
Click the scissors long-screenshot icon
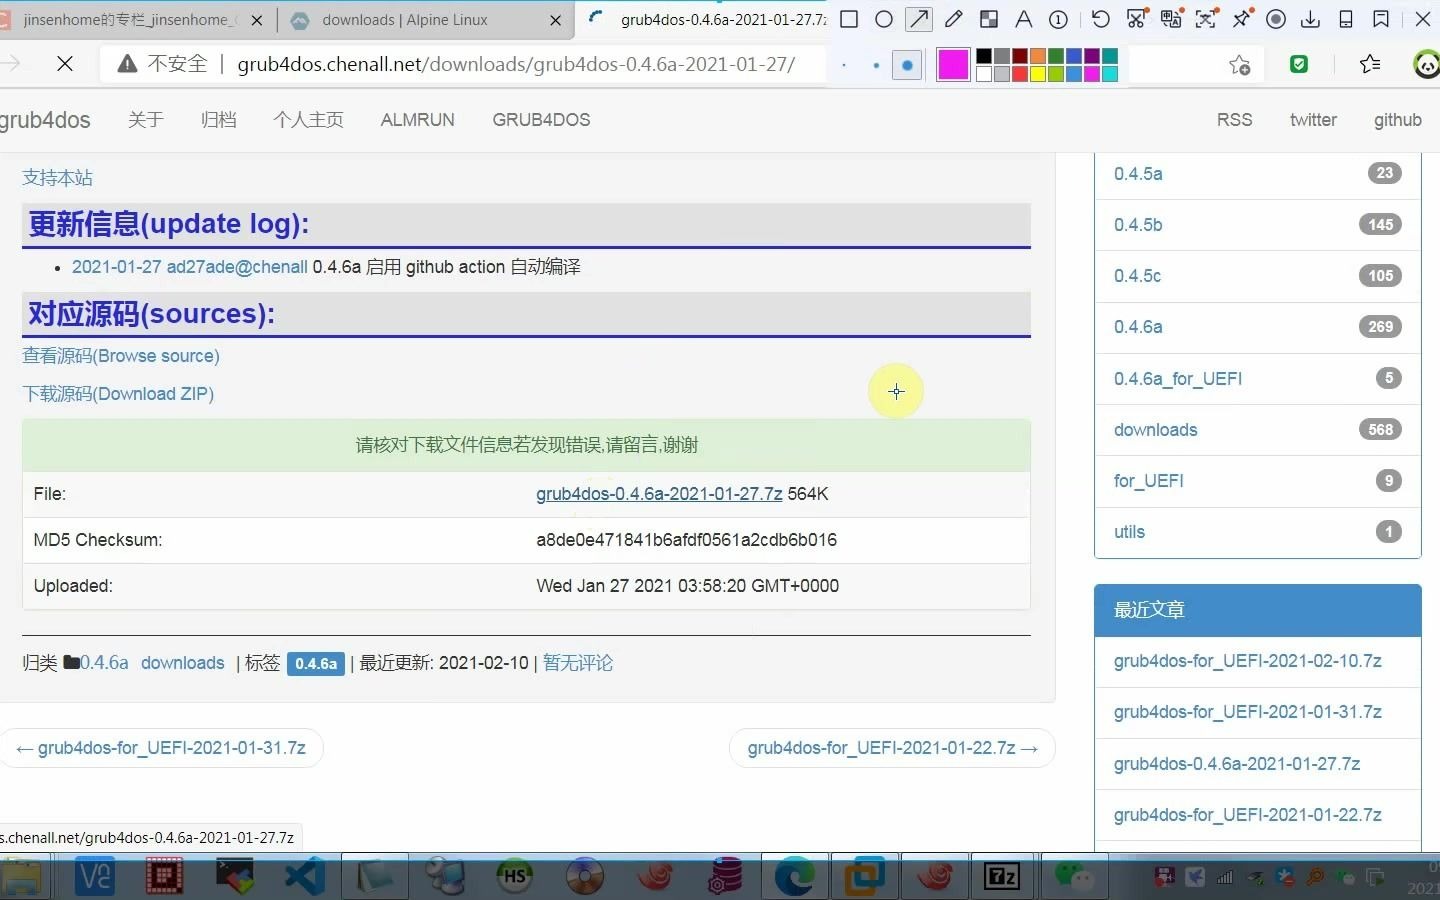1136,19
